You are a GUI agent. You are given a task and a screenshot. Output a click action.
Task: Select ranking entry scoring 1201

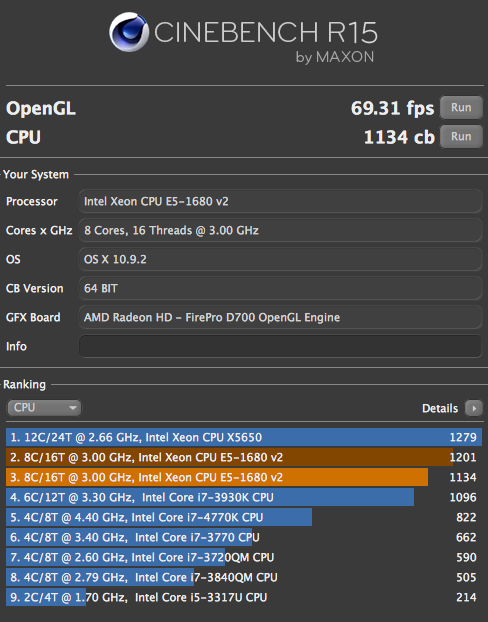pyautogui.click(x=244, y=457)
